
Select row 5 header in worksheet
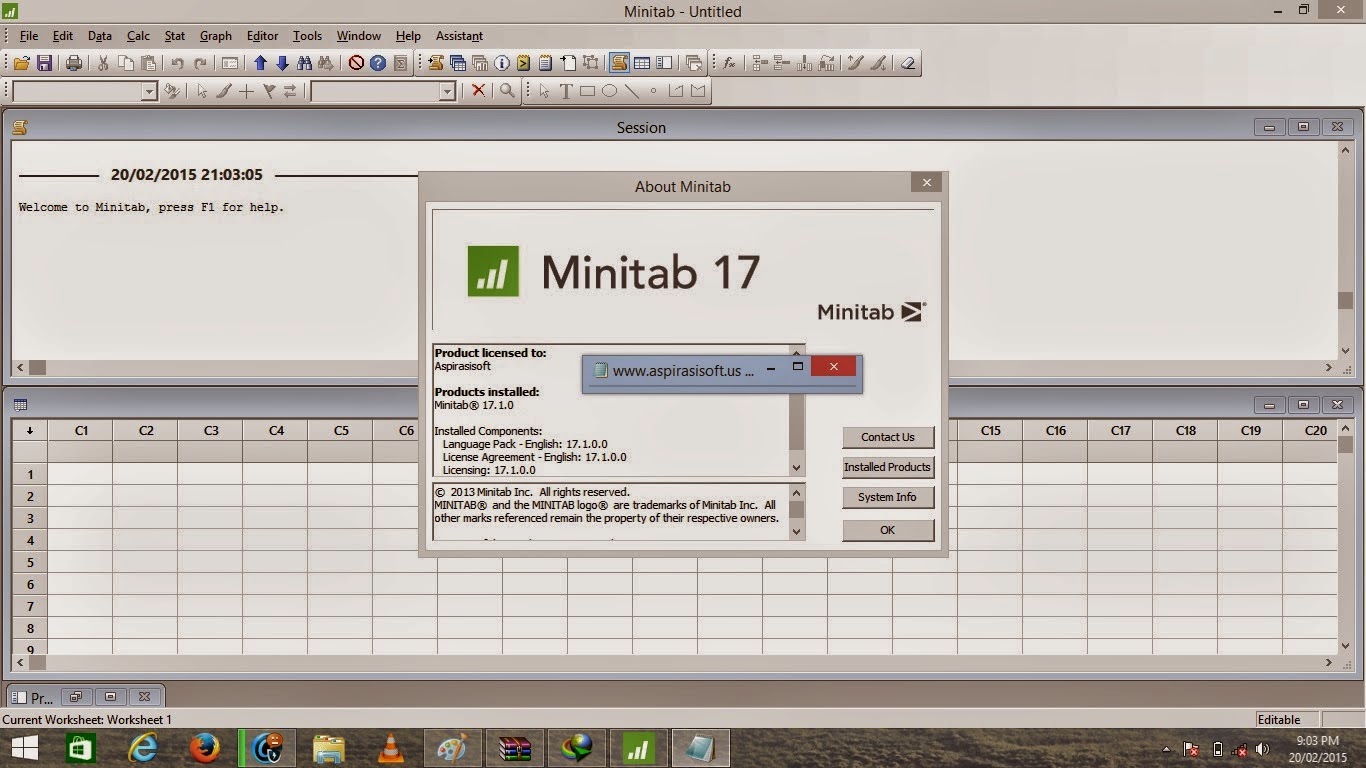[x=30, y=563]
